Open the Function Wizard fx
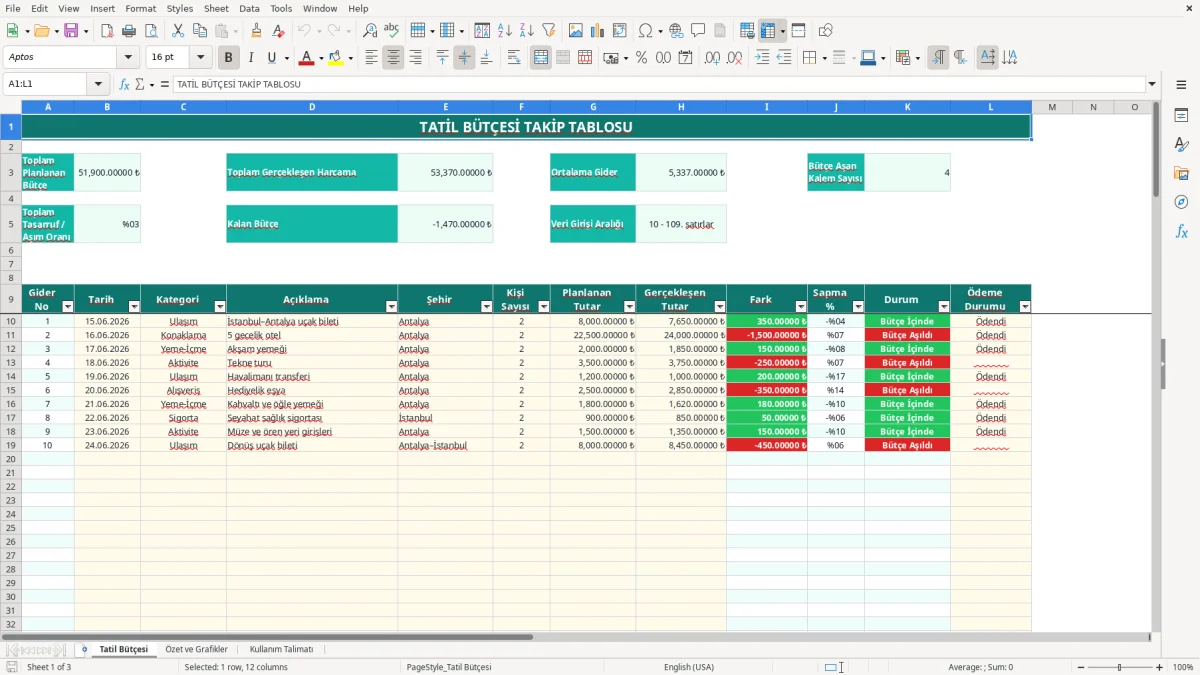This screenshot has width=1200, height=675. pyautogui.click(x=124, y=84)
